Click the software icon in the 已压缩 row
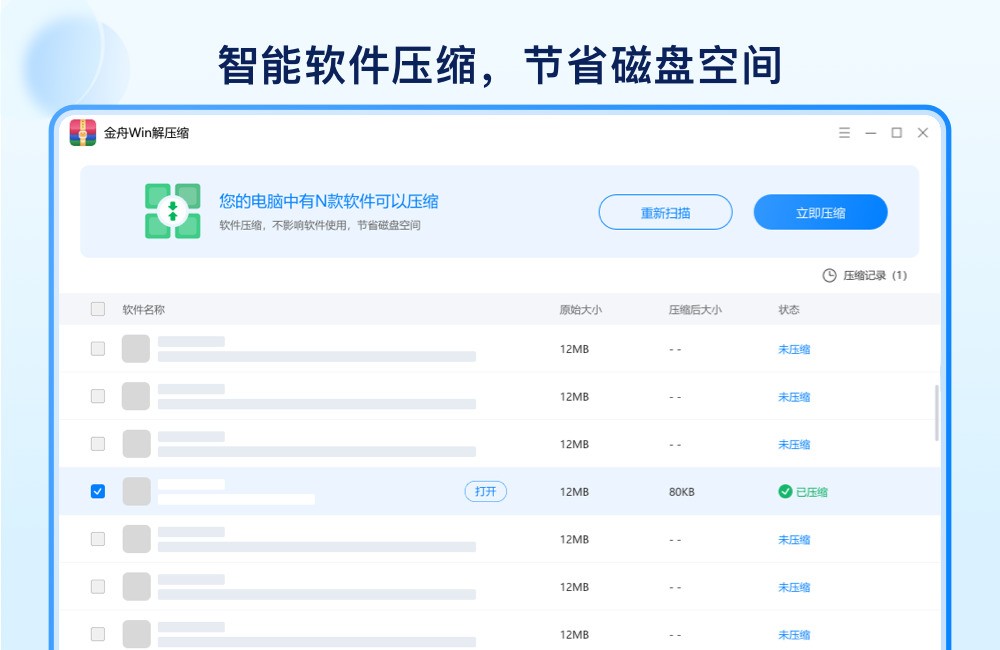 [136, 491]
